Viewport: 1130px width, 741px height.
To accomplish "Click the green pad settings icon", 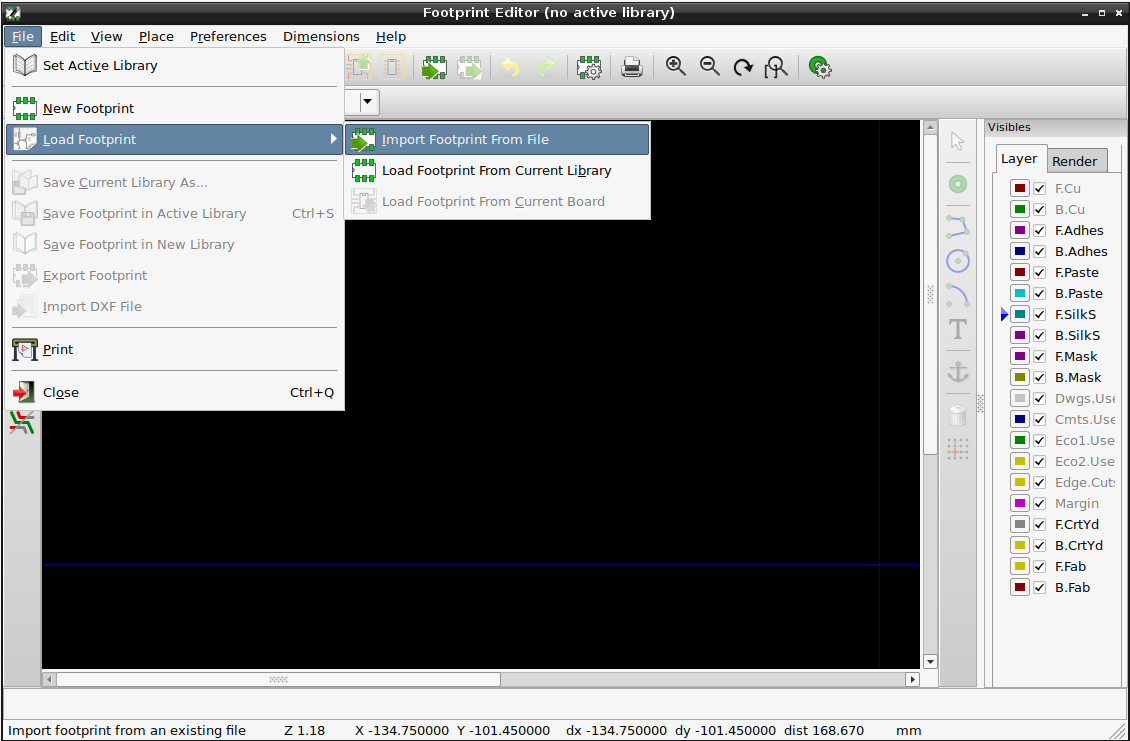I will pos(819,68).
